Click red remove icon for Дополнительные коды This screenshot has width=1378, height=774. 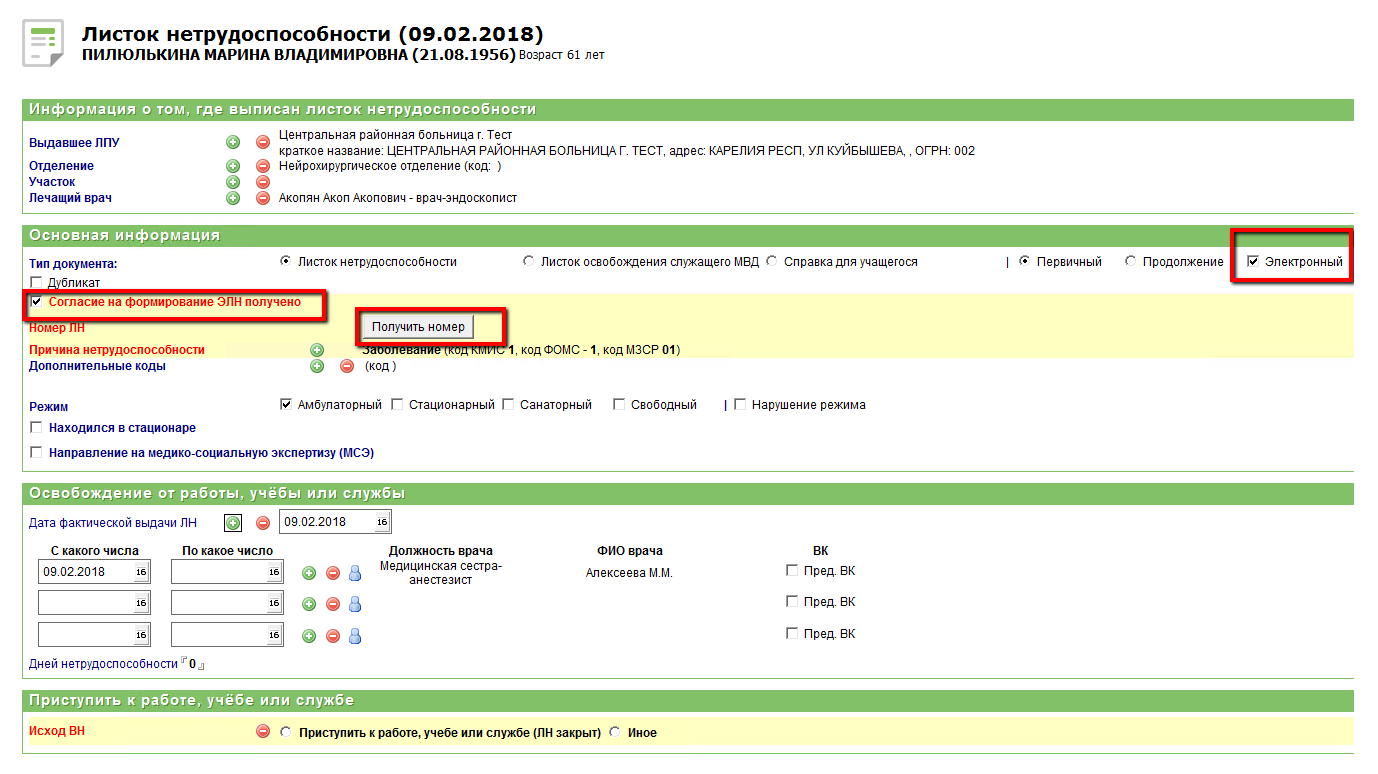(347, 366)
